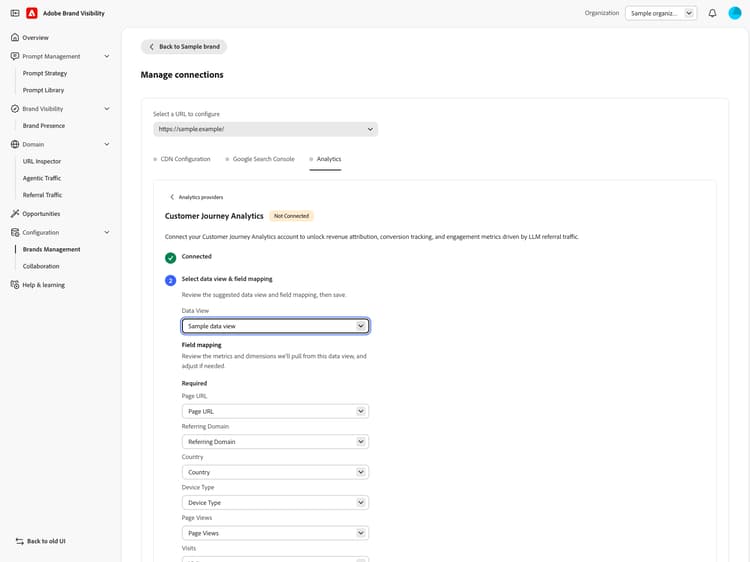Collapse the Domain section
This screenshot has height=562, width=750.
(107, 144)
